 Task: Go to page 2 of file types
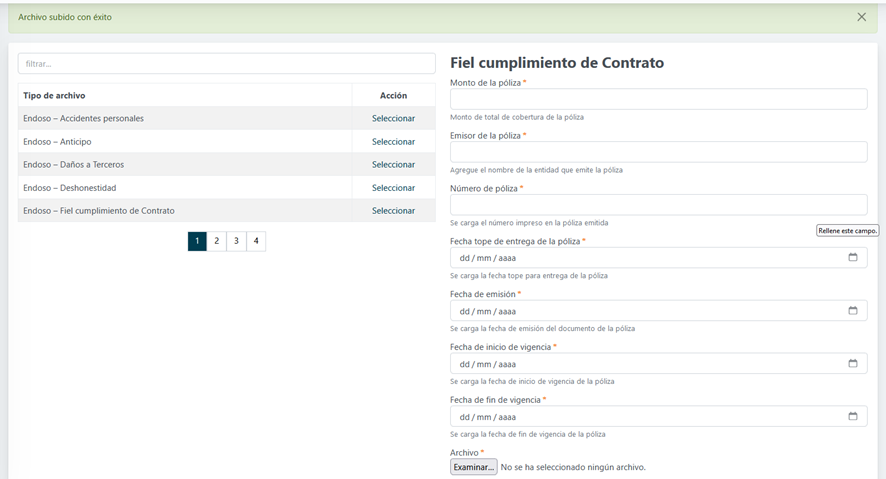[217, 241]
